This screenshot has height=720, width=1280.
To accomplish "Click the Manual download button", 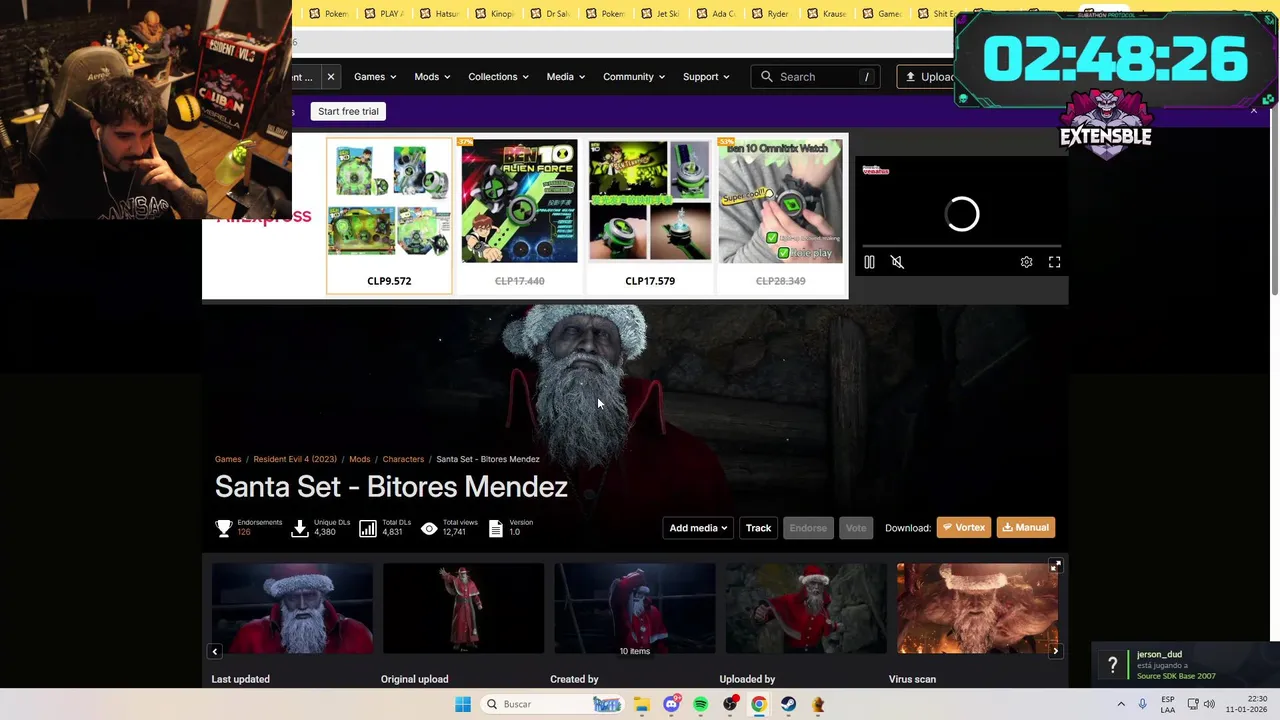I will click(1025, 528).
